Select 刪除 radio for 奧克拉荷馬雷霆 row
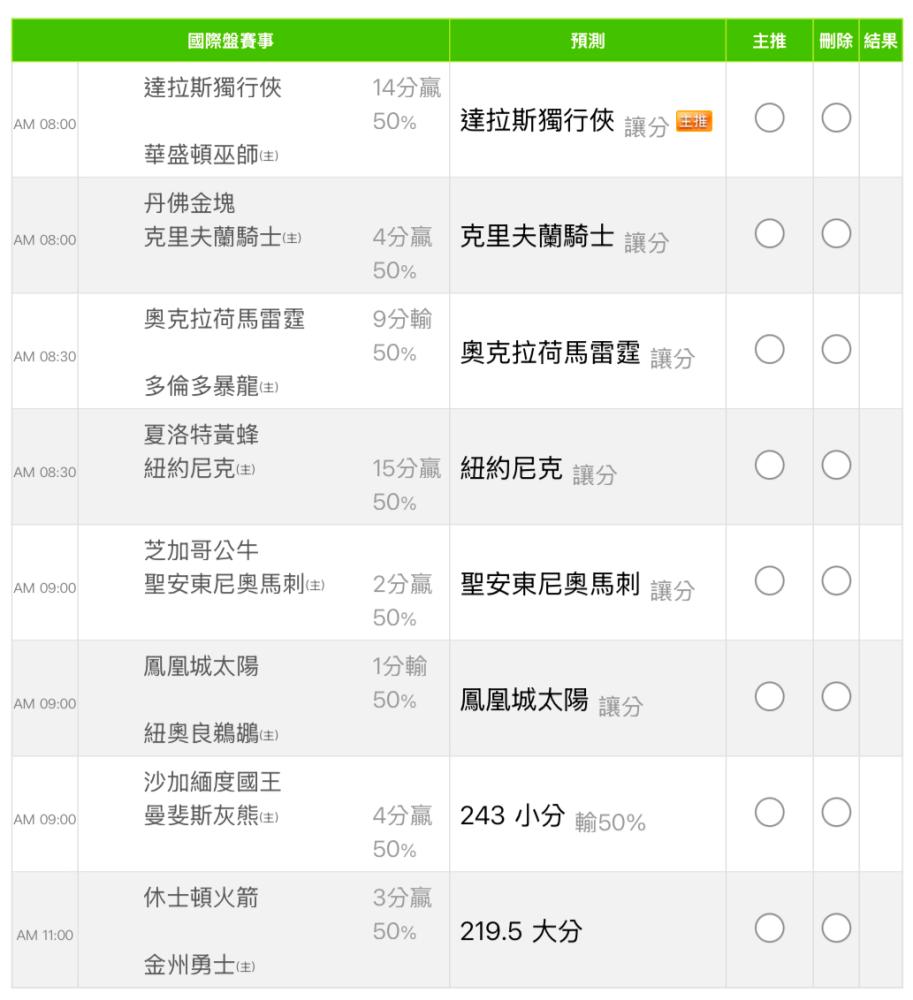913x1000 pixels. tap(836, 349)
